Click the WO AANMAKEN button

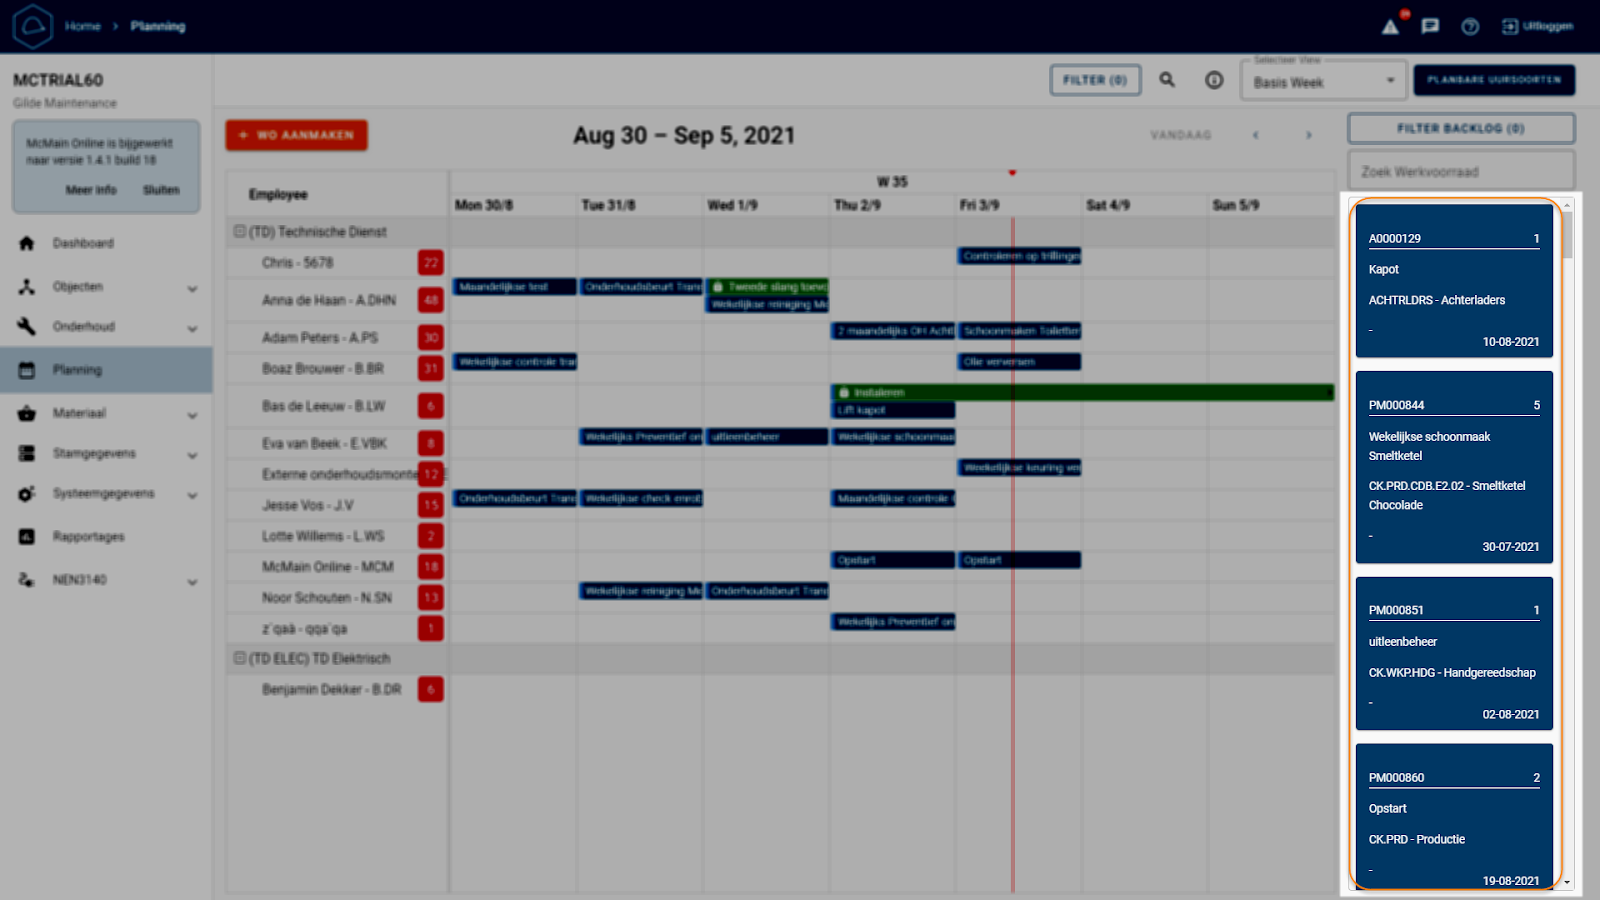296,135
